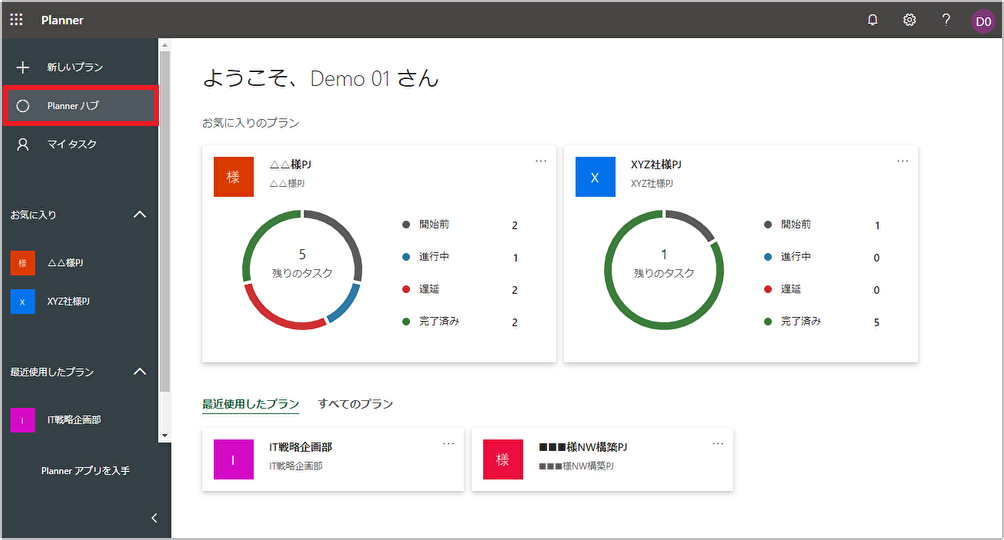Click △△様PJ donut chart
The image size is (1004, 540).
click(302, 270)
